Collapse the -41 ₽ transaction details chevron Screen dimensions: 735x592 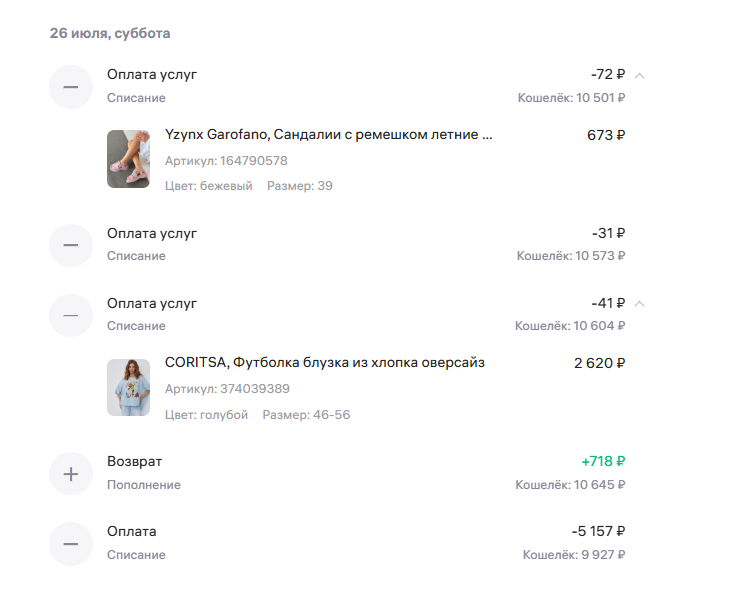[639, 304]
